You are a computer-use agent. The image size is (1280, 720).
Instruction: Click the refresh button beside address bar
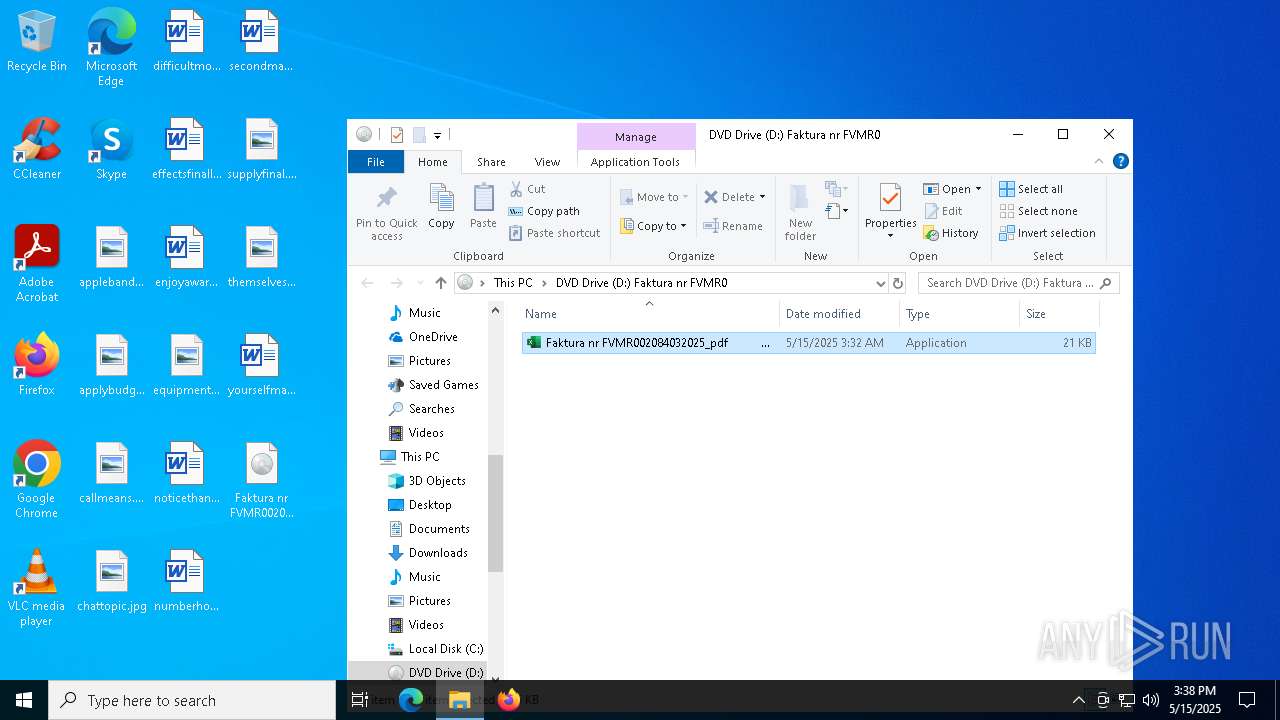point(898,283)
